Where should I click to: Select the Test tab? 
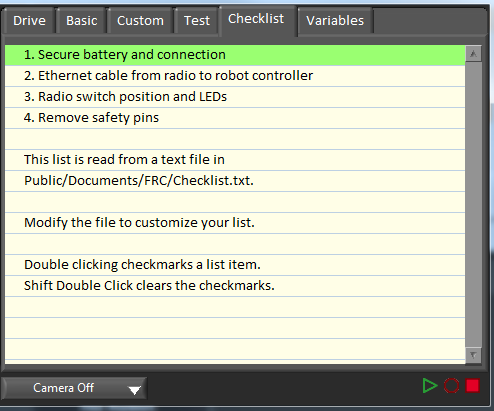coord(197,21)
